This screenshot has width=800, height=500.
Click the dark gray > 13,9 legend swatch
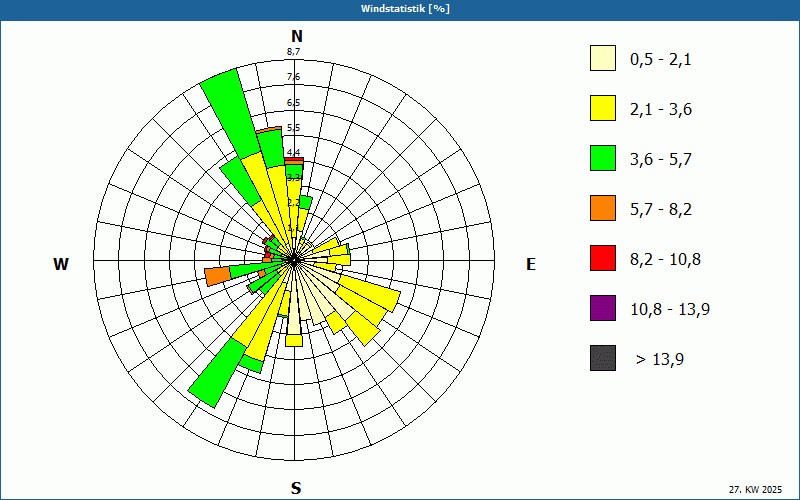point(603,358)
